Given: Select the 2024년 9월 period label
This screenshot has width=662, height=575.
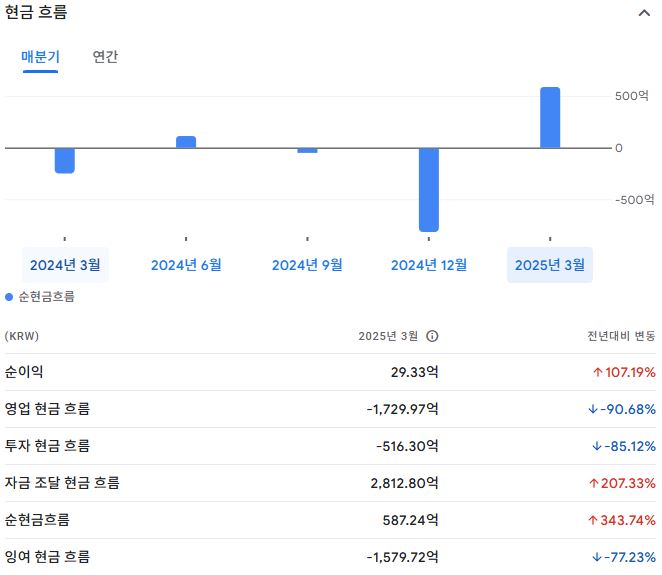Looking at the screenshot, I should (307, 265).
